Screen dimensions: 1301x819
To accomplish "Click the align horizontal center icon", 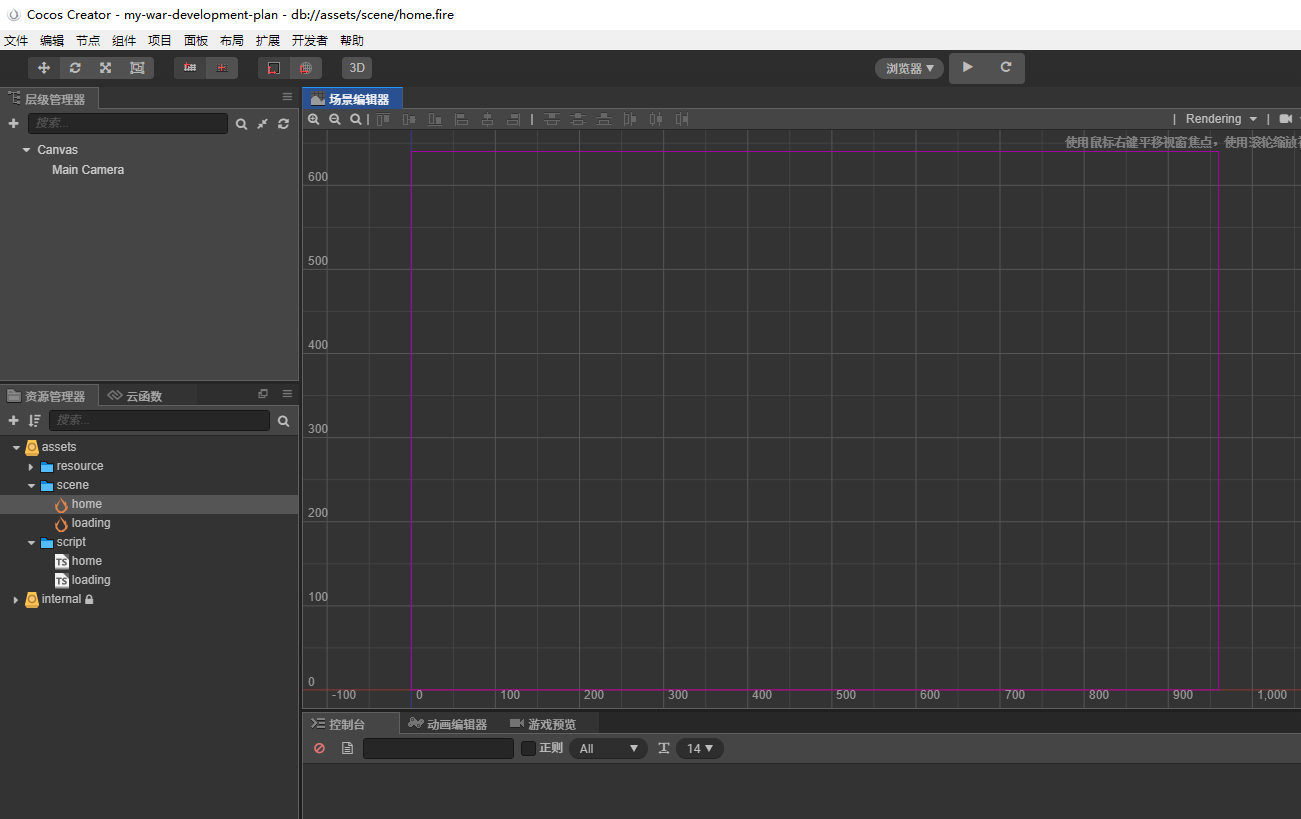I will click(487, 119).
